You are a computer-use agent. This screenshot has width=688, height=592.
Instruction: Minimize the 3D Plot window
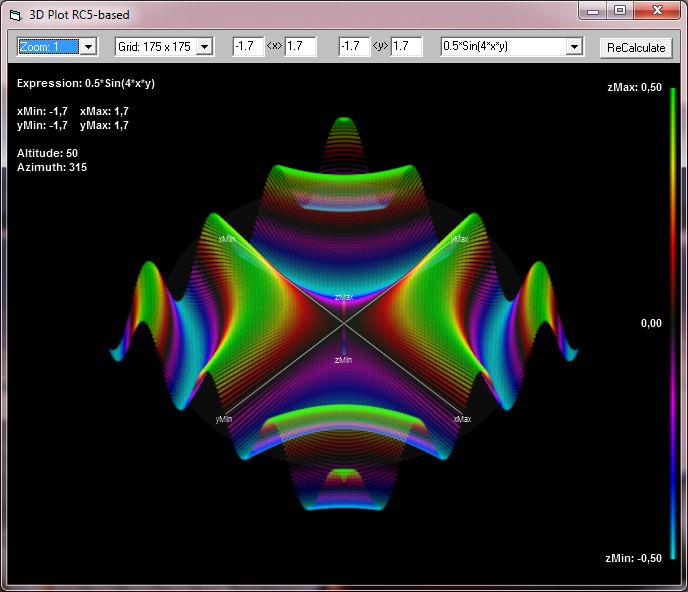(593, 11)
